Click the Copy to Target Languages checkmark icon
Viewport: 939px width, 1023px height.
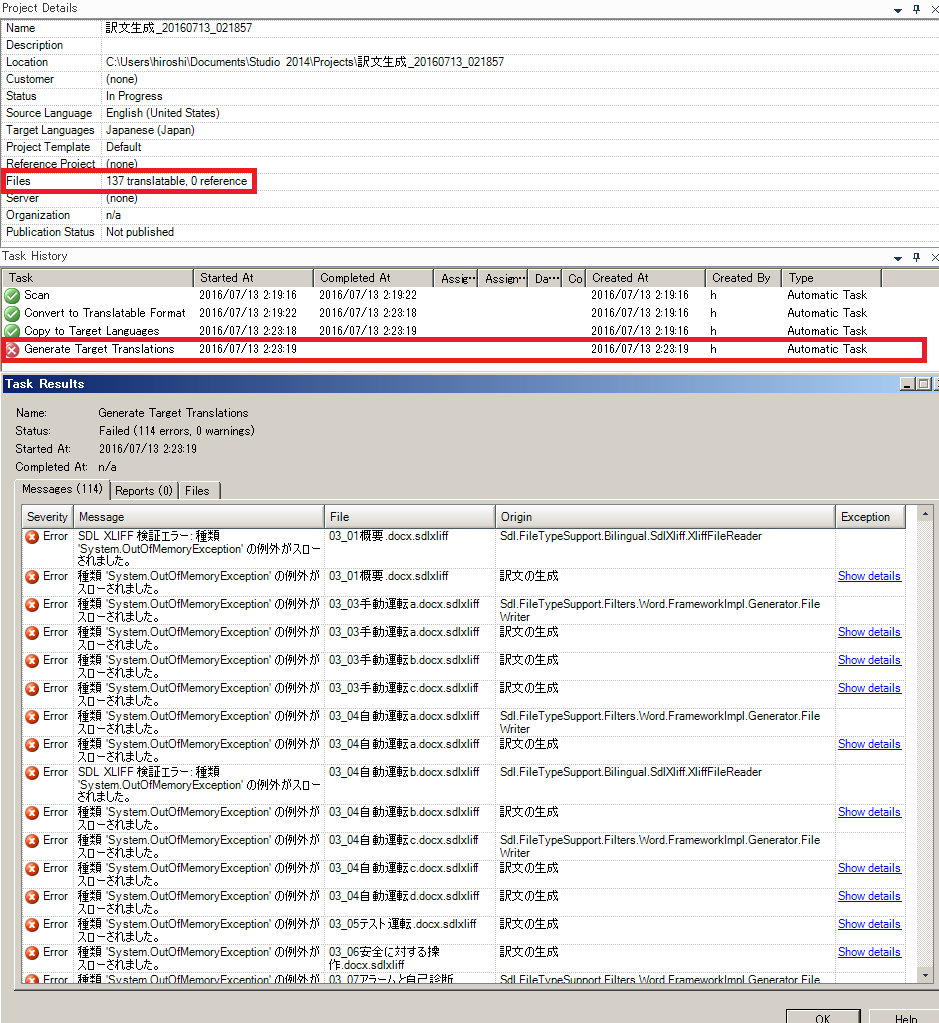click(12, 331)
